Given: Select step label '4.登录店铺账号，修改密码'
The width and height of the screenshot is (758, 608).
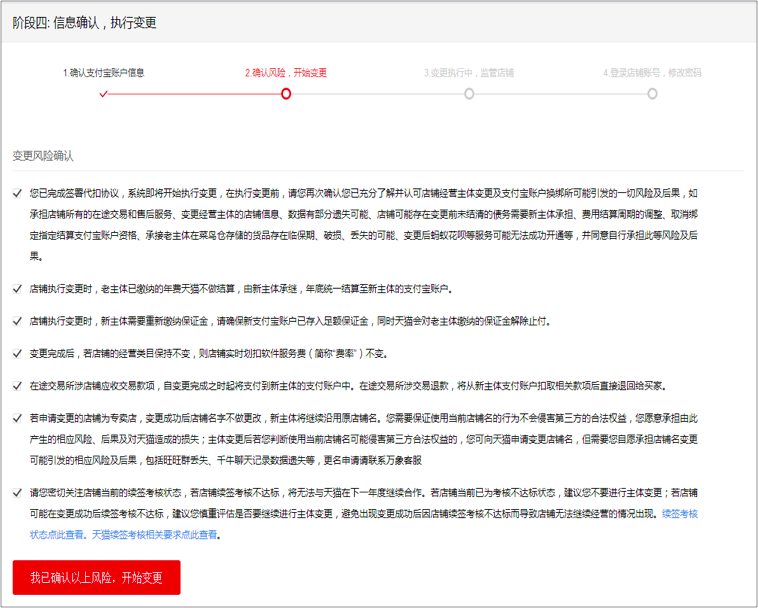Looking at the screenshot, I should click(652, 72).
